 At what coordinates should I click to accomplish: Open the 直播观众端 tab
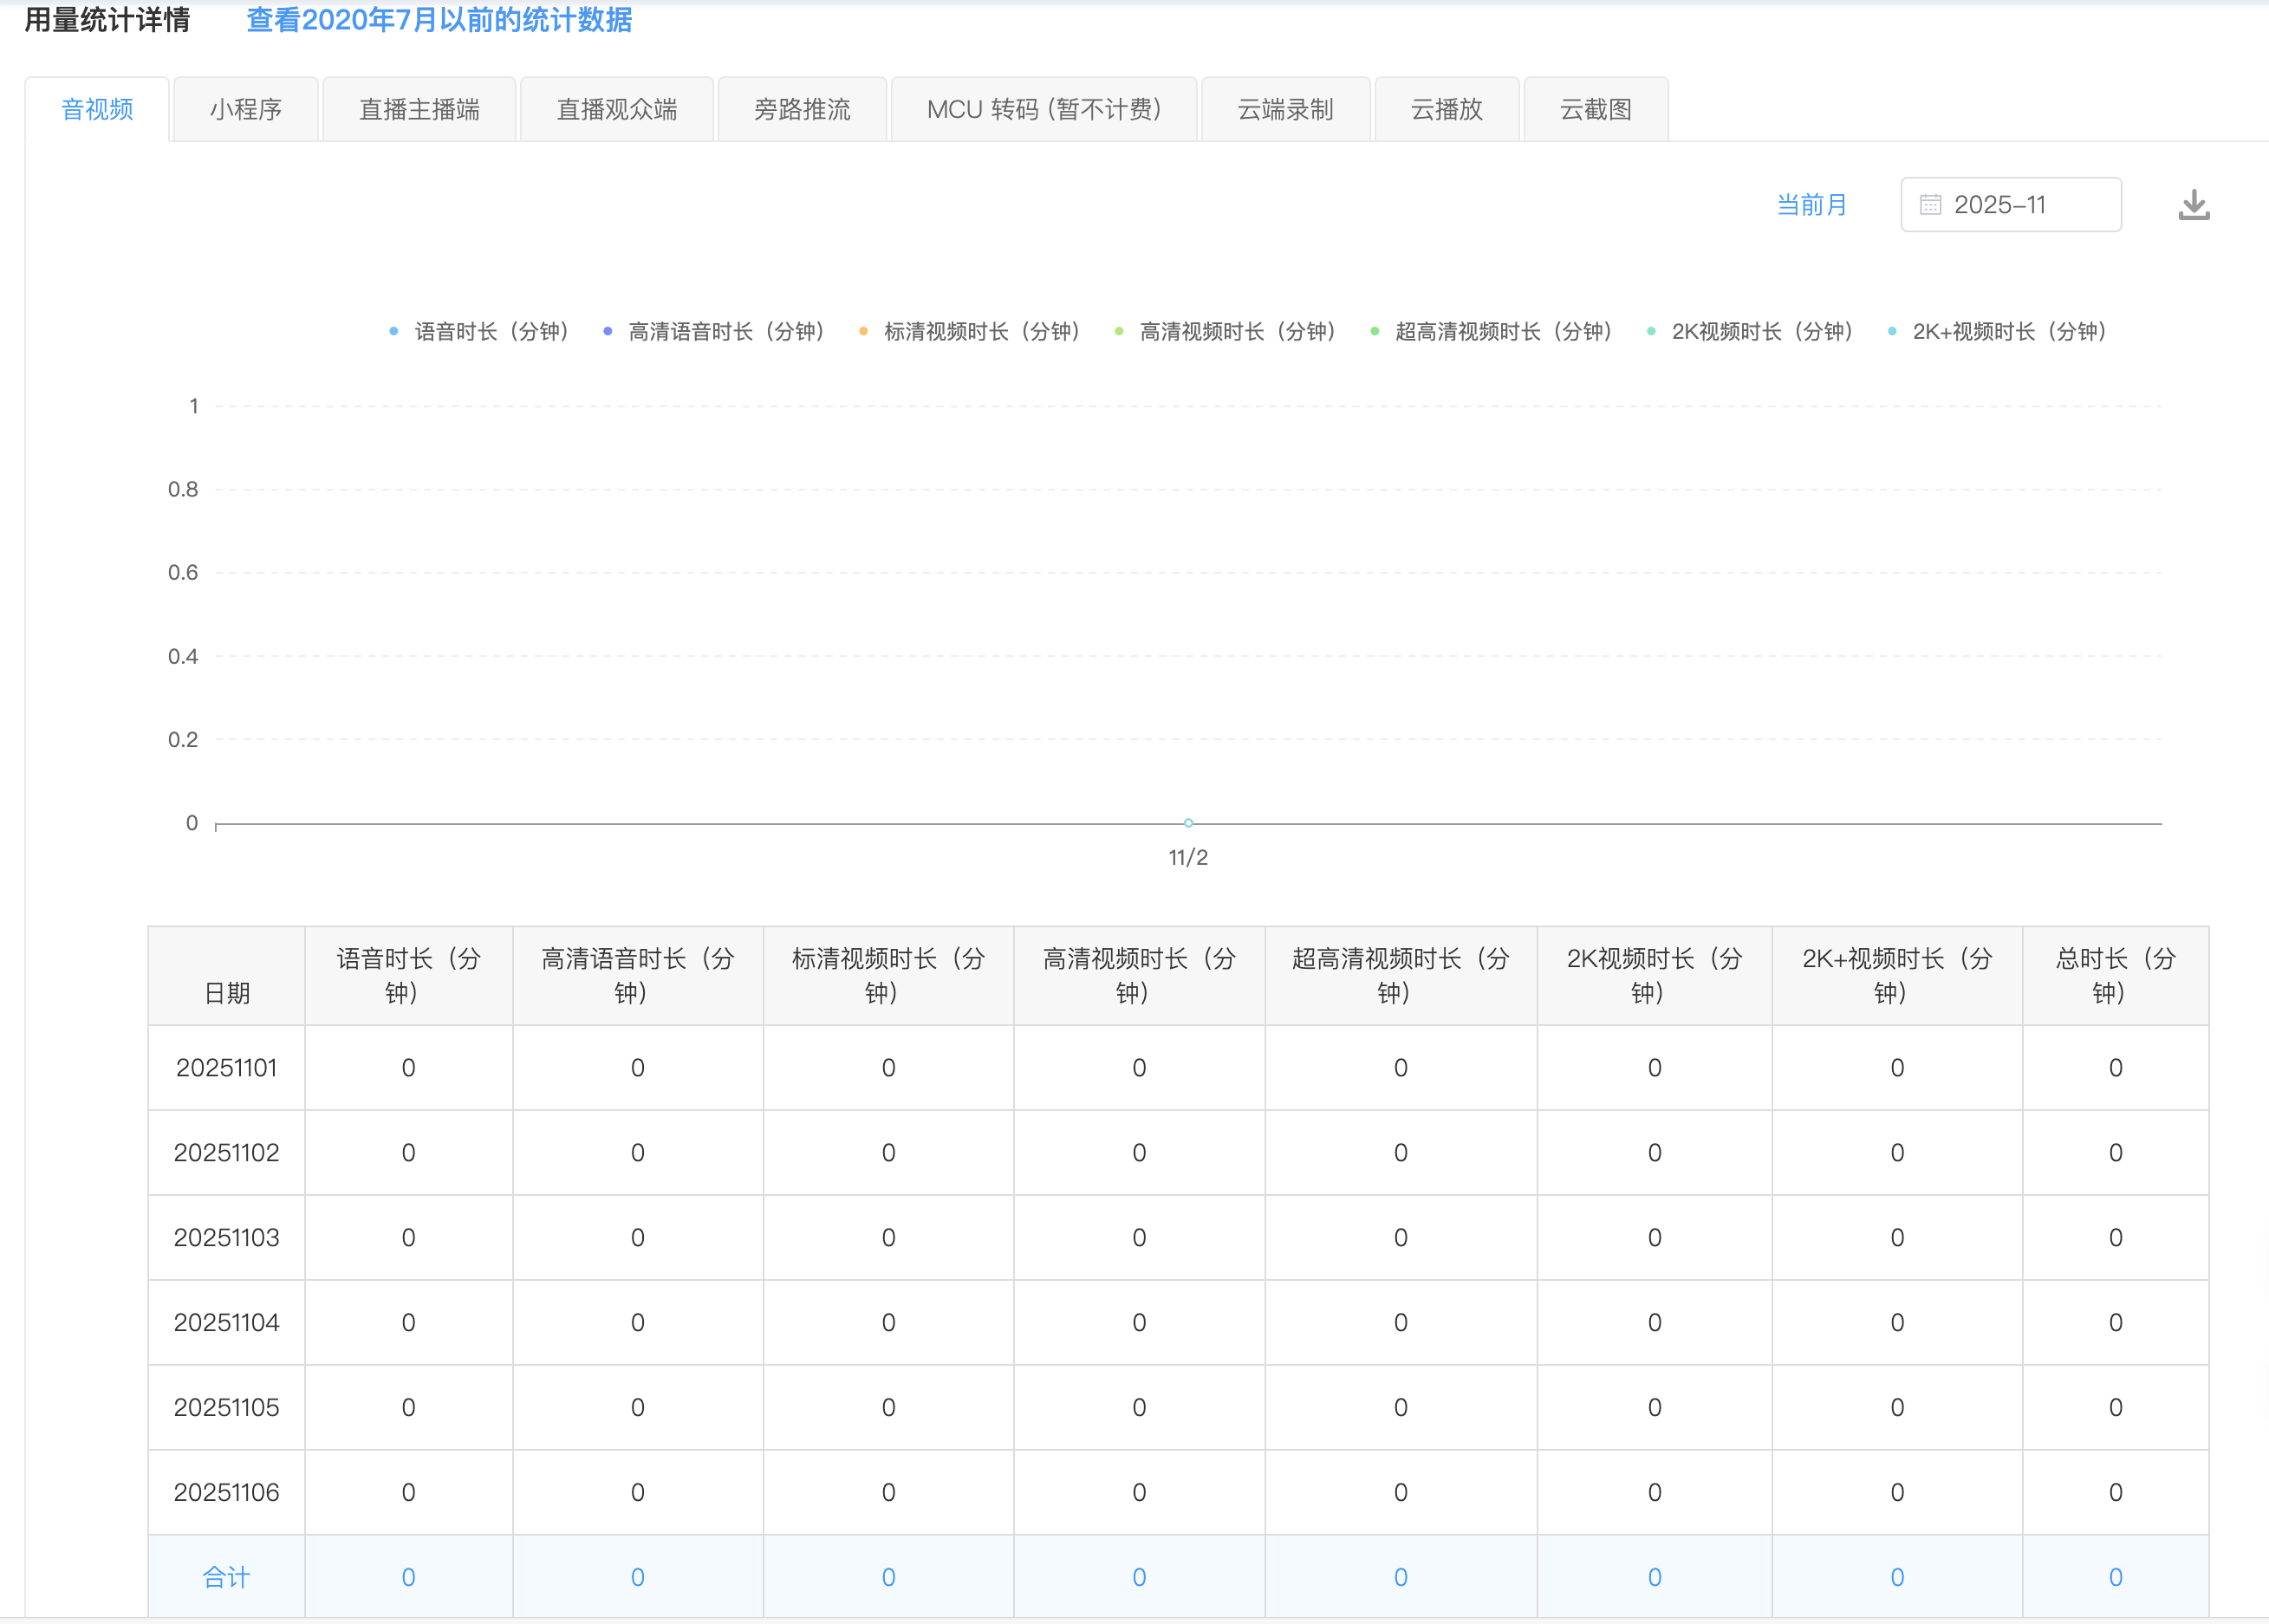pos(617,110)
